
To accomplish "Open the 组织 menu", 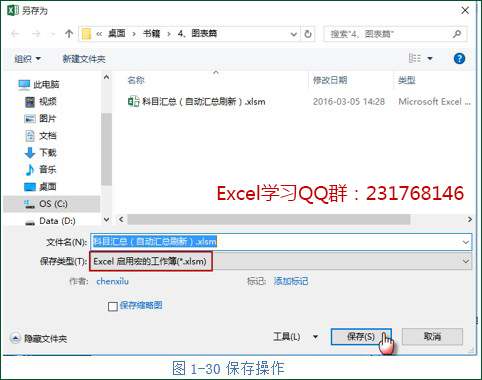I will click(27, 59).
